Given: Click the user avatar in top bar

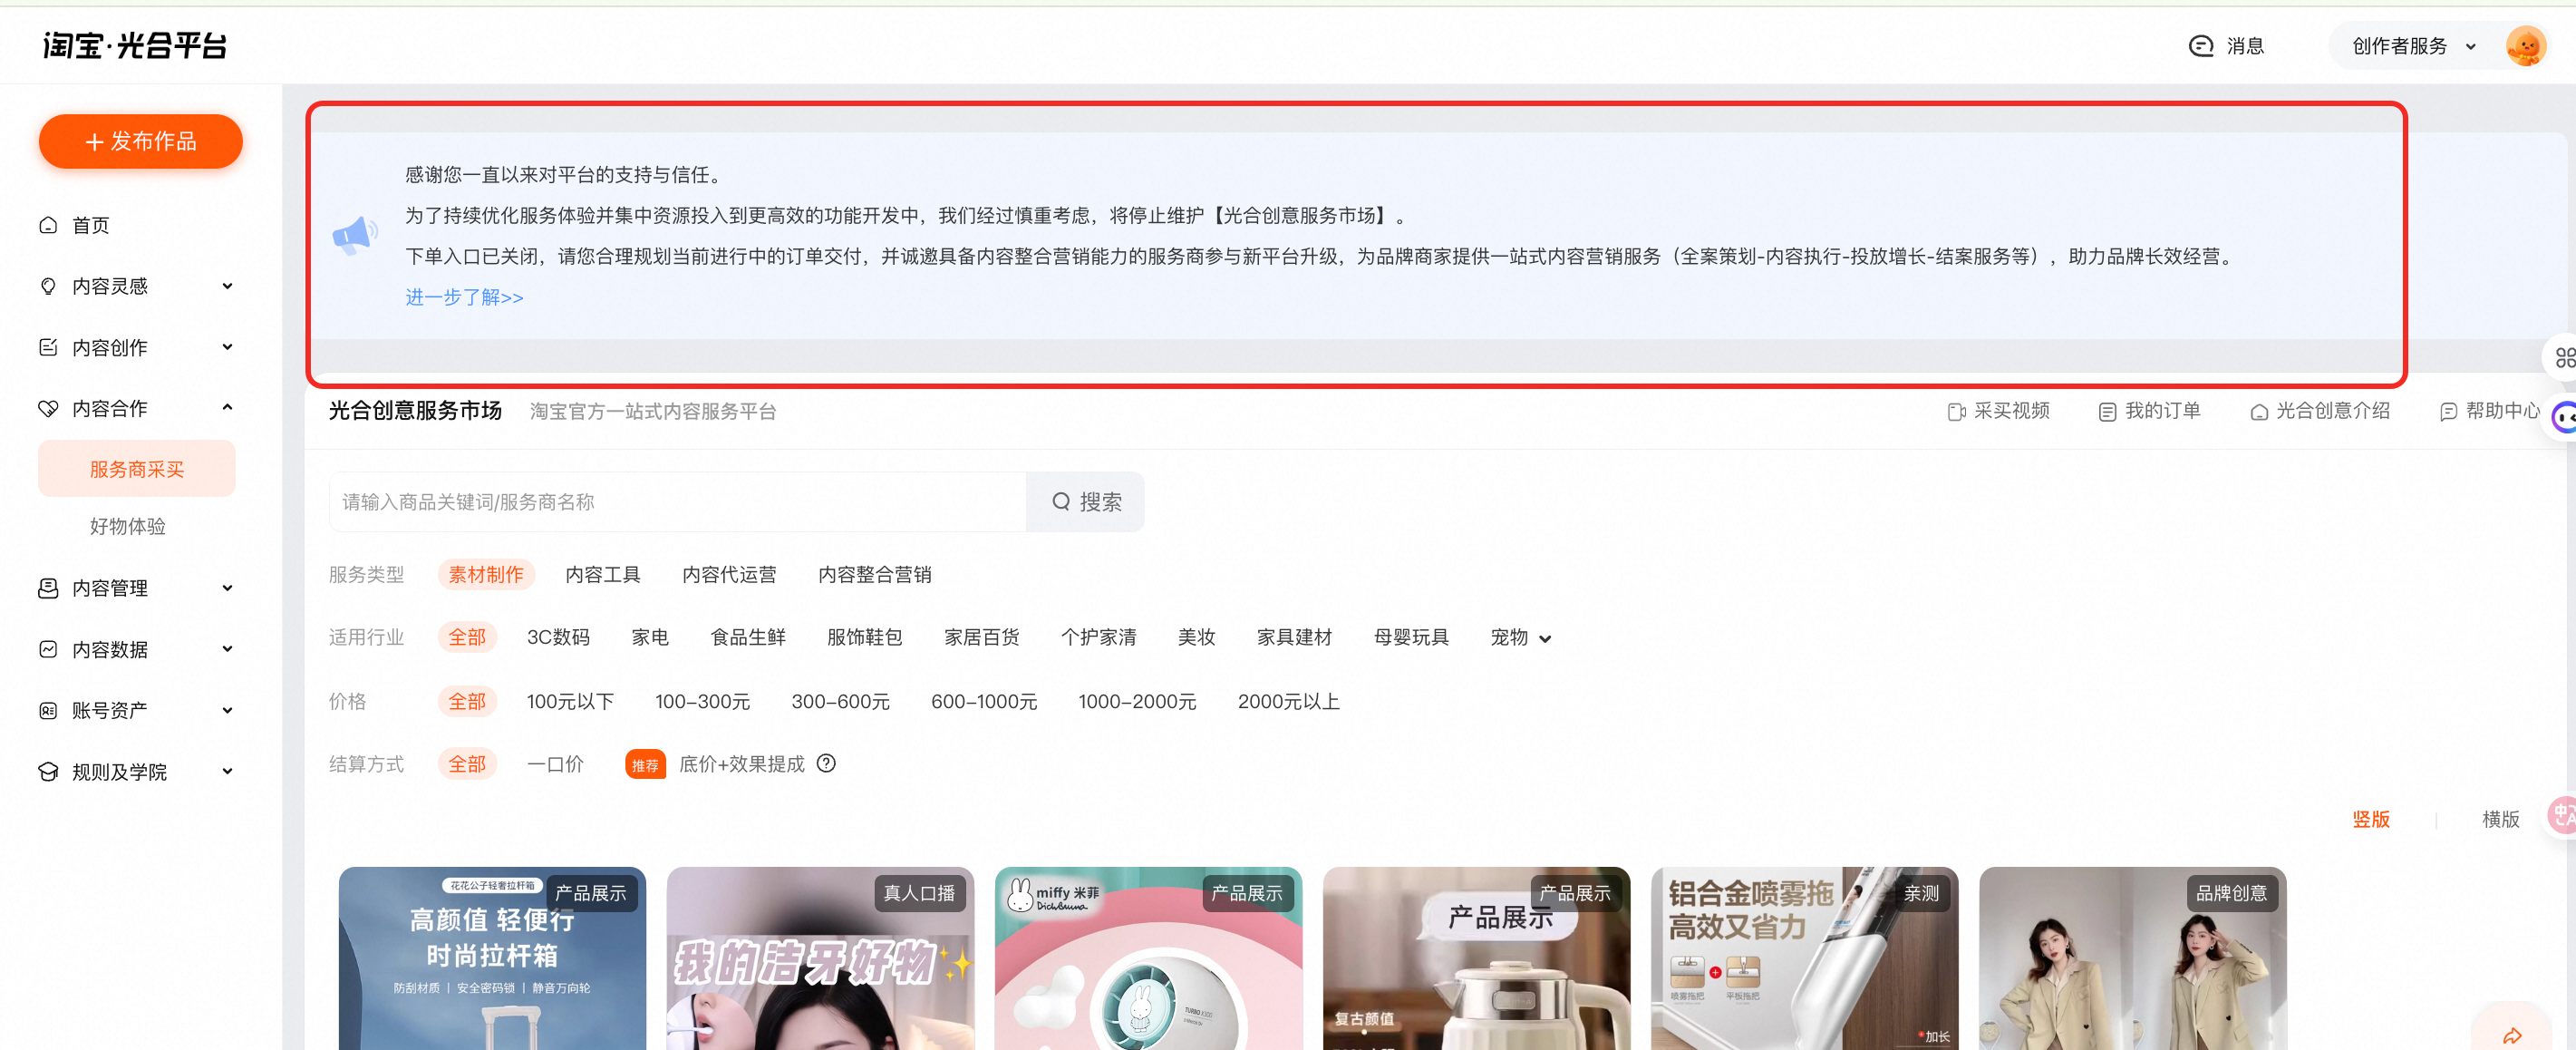Looking at the screenshot, I should tap(2525, 46).
